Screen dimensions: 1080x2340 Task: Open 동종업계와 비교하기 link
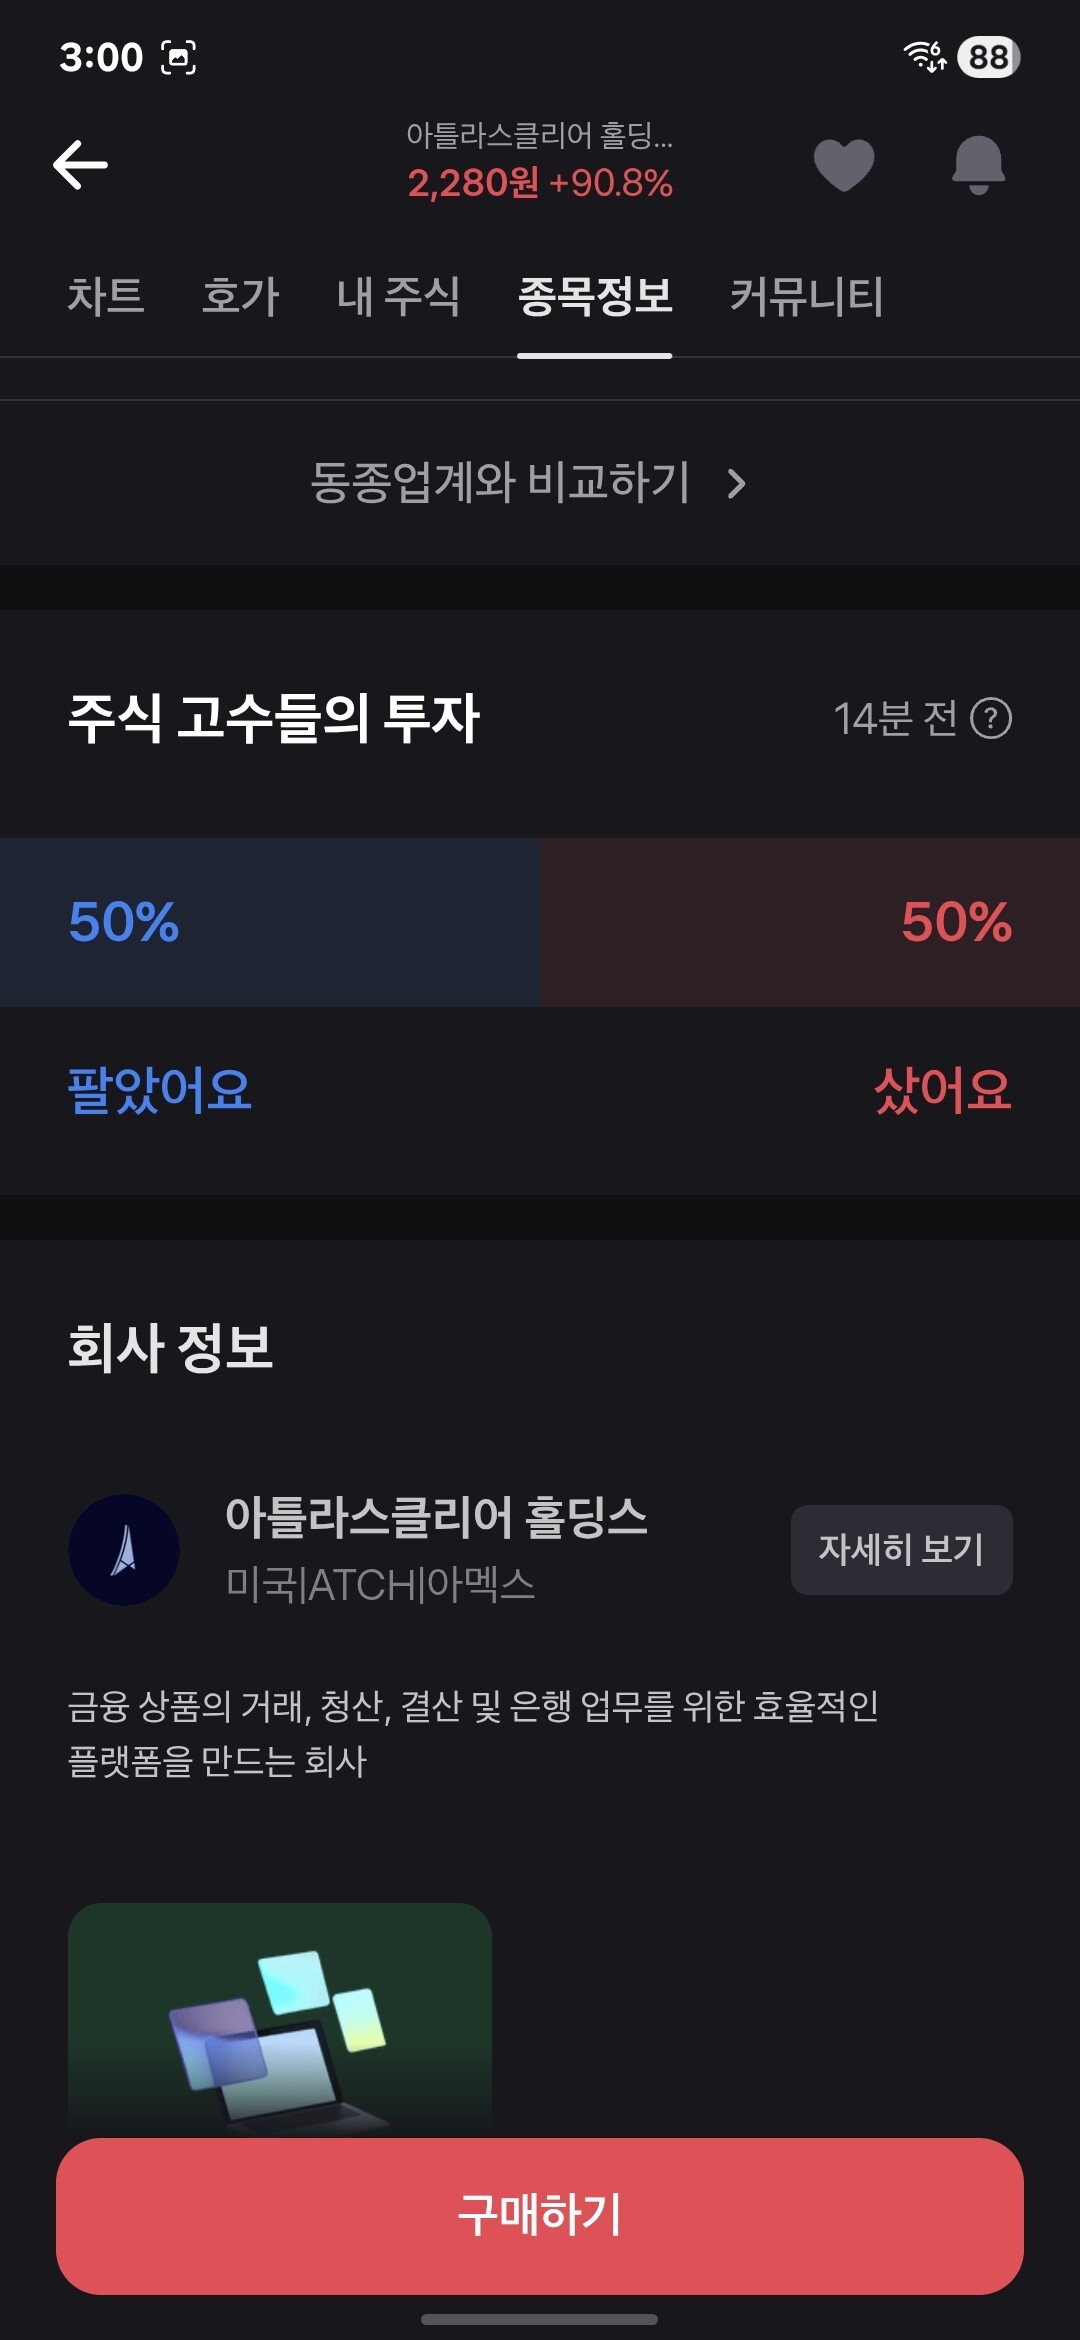pyautogui.click(x=500, y=483)
